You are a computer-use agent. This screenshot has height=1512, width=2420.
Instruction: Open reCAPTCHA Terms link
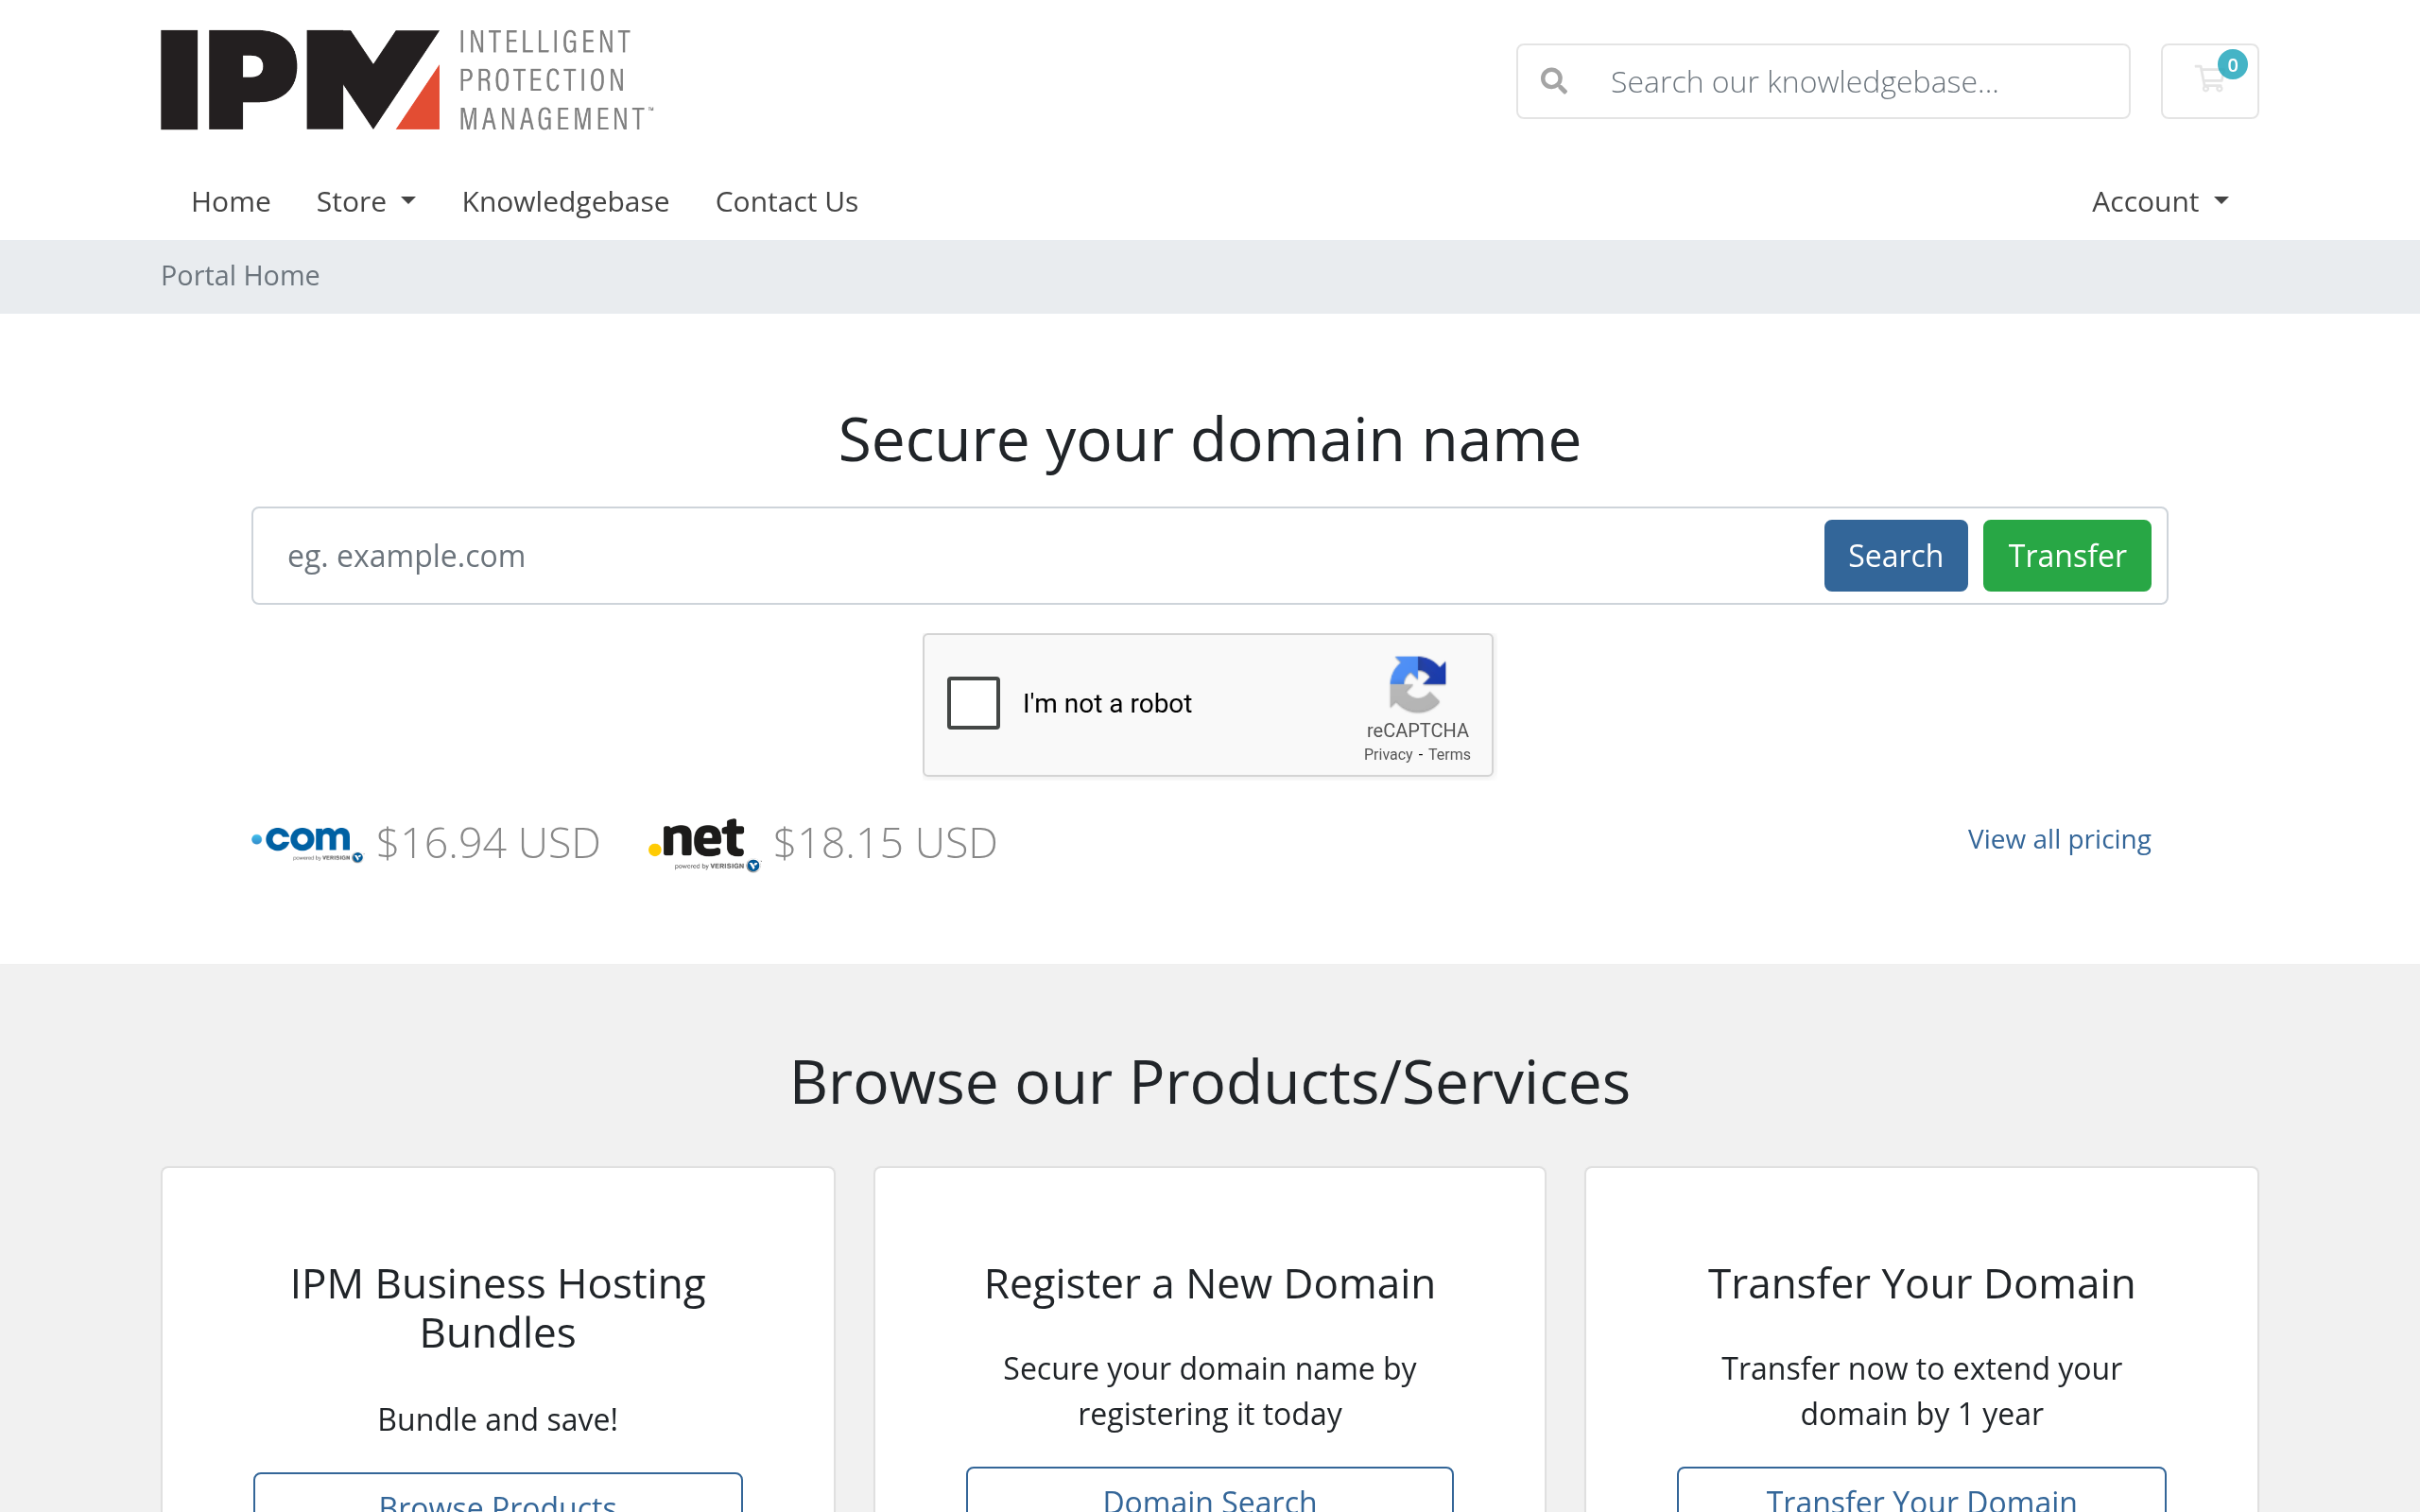pyautogui.click(x=1449, y=755)
